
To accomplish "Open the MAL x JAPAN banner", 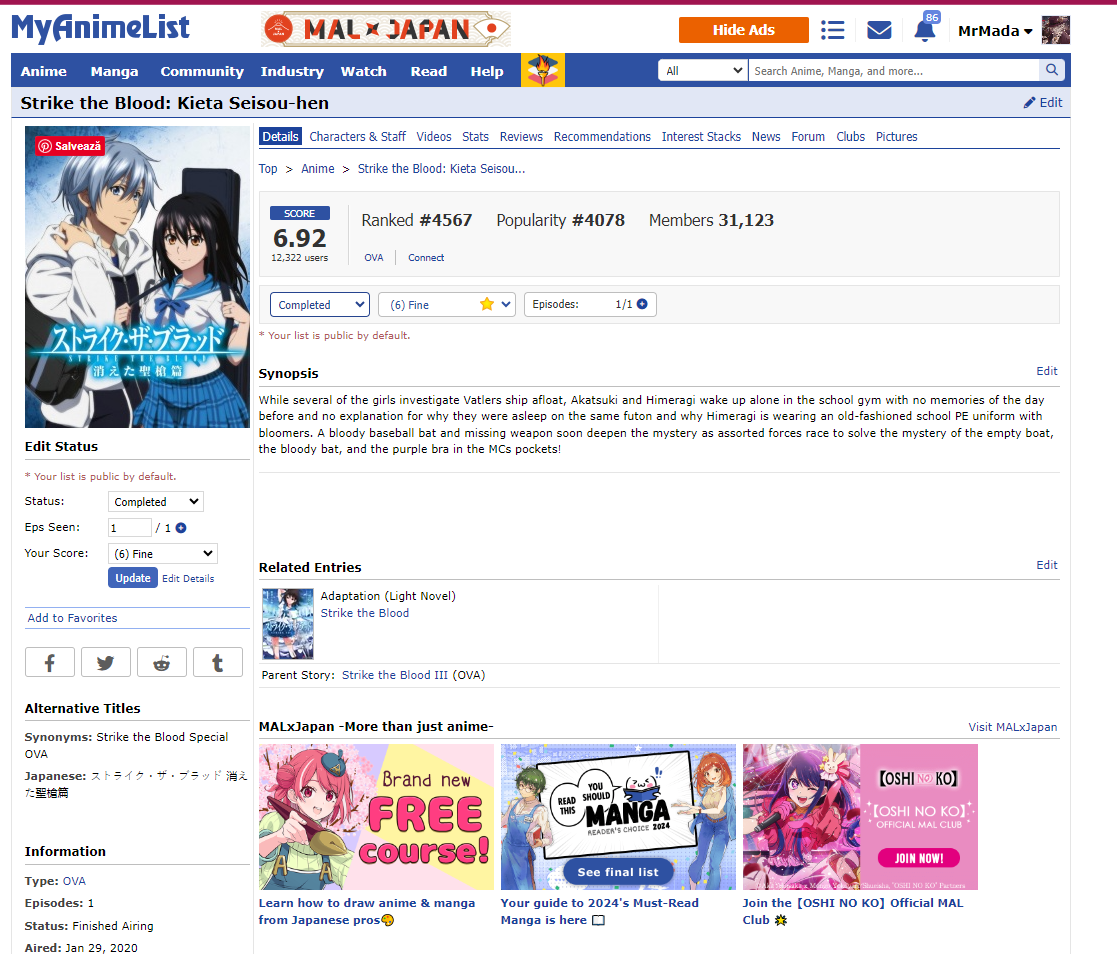I will click(x=385, y=29).
